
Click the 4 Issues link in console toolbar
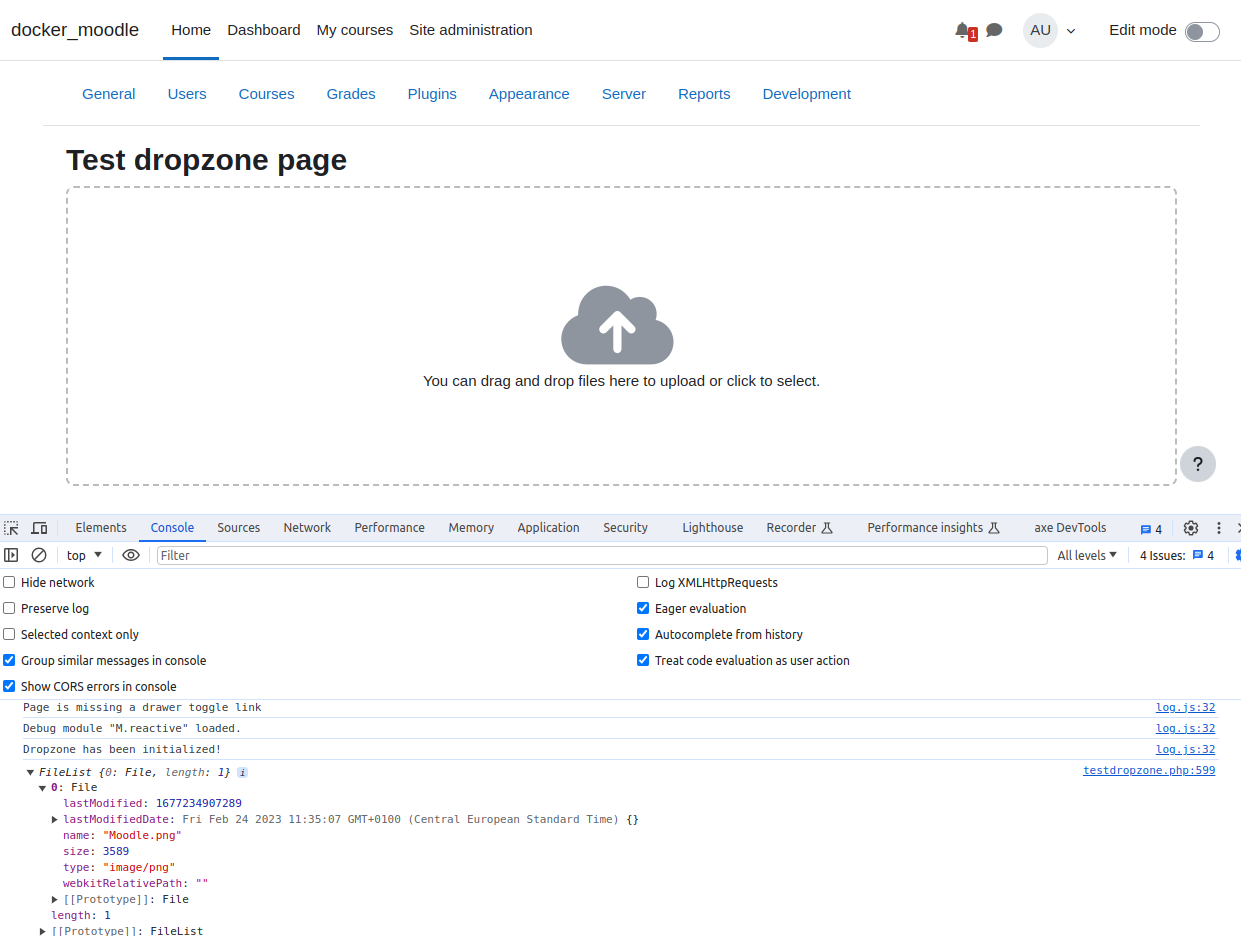click(x=1177, y=555)
